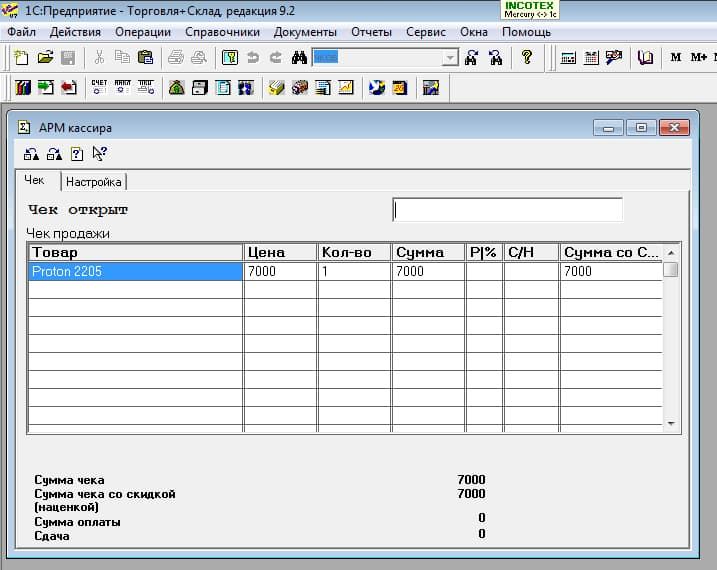The width and height of the screenshot is (717, 570).
Task: Click the form Help question-page icon in АРМ кассира
Action: [x=77, y=154]
